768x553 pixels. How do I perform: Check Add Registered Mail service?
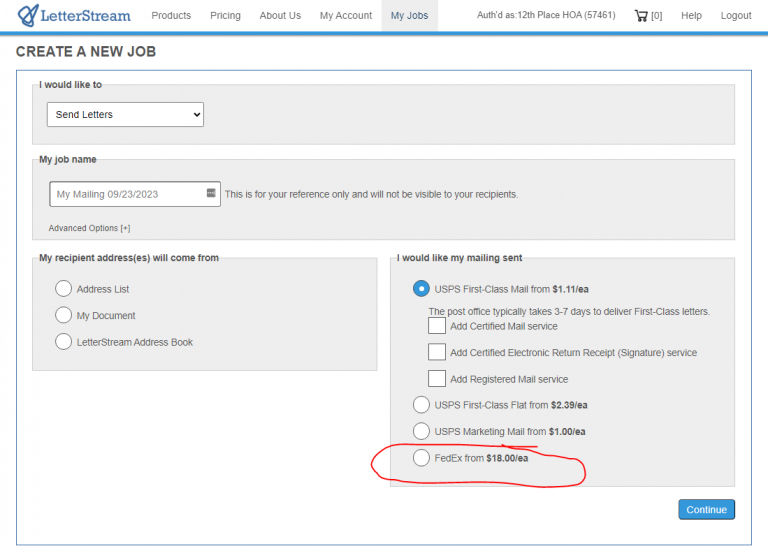click(x=437, y=379)
